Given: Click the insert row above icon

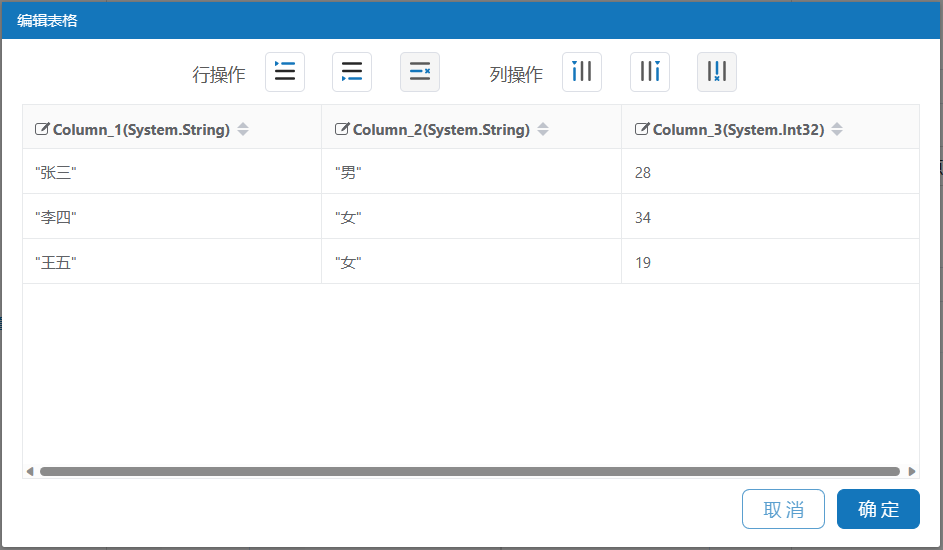Looking at the screenshot, I should coord(285,72).
